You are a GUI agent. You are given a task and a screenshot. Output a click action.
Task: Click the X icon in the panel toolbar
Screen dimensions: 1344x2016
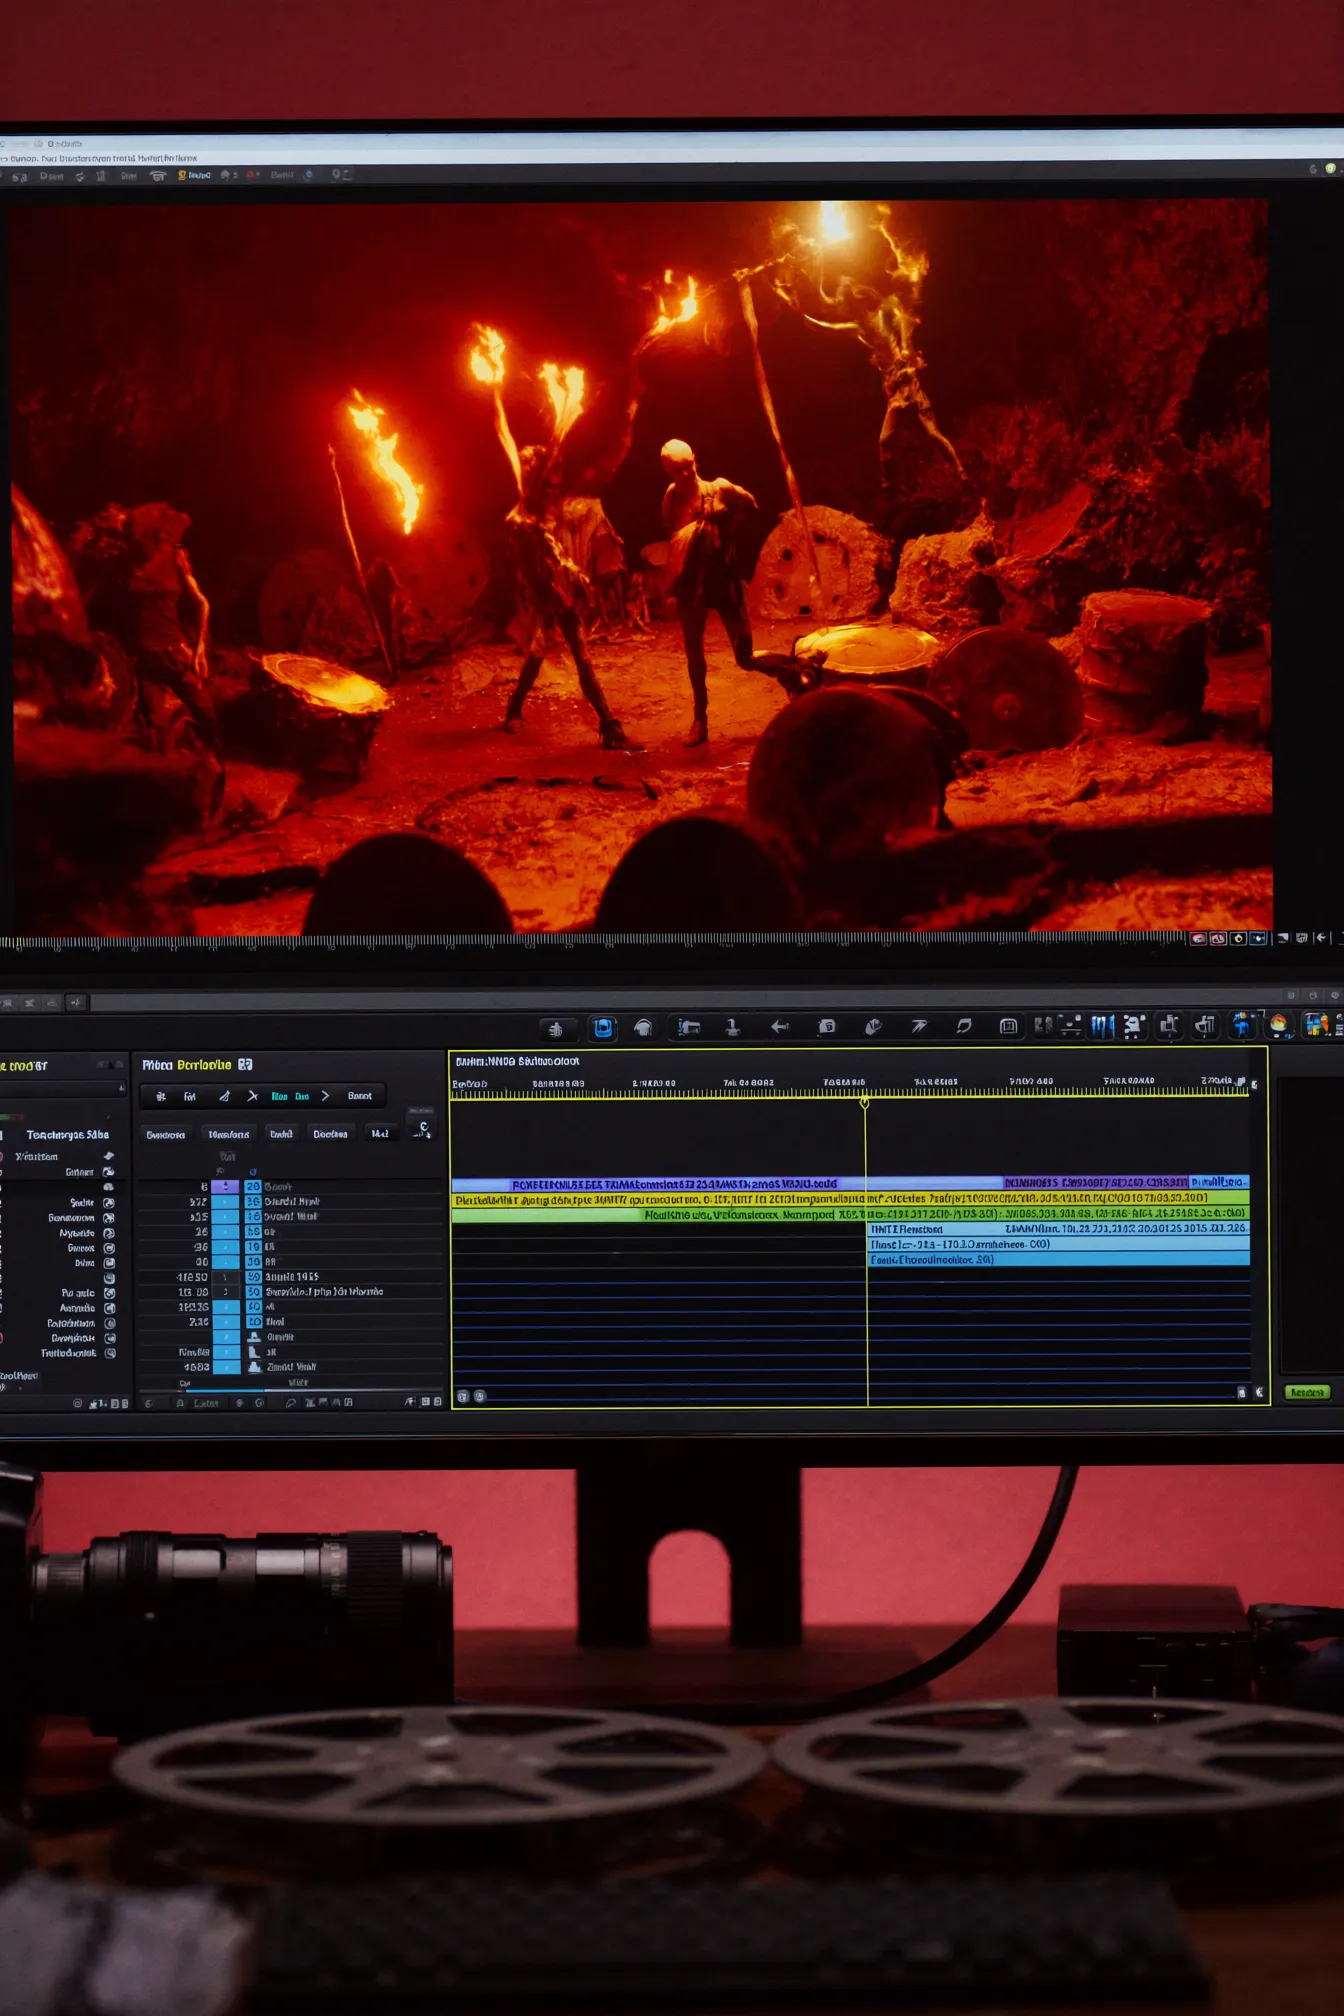click(x=253, y=1096)
